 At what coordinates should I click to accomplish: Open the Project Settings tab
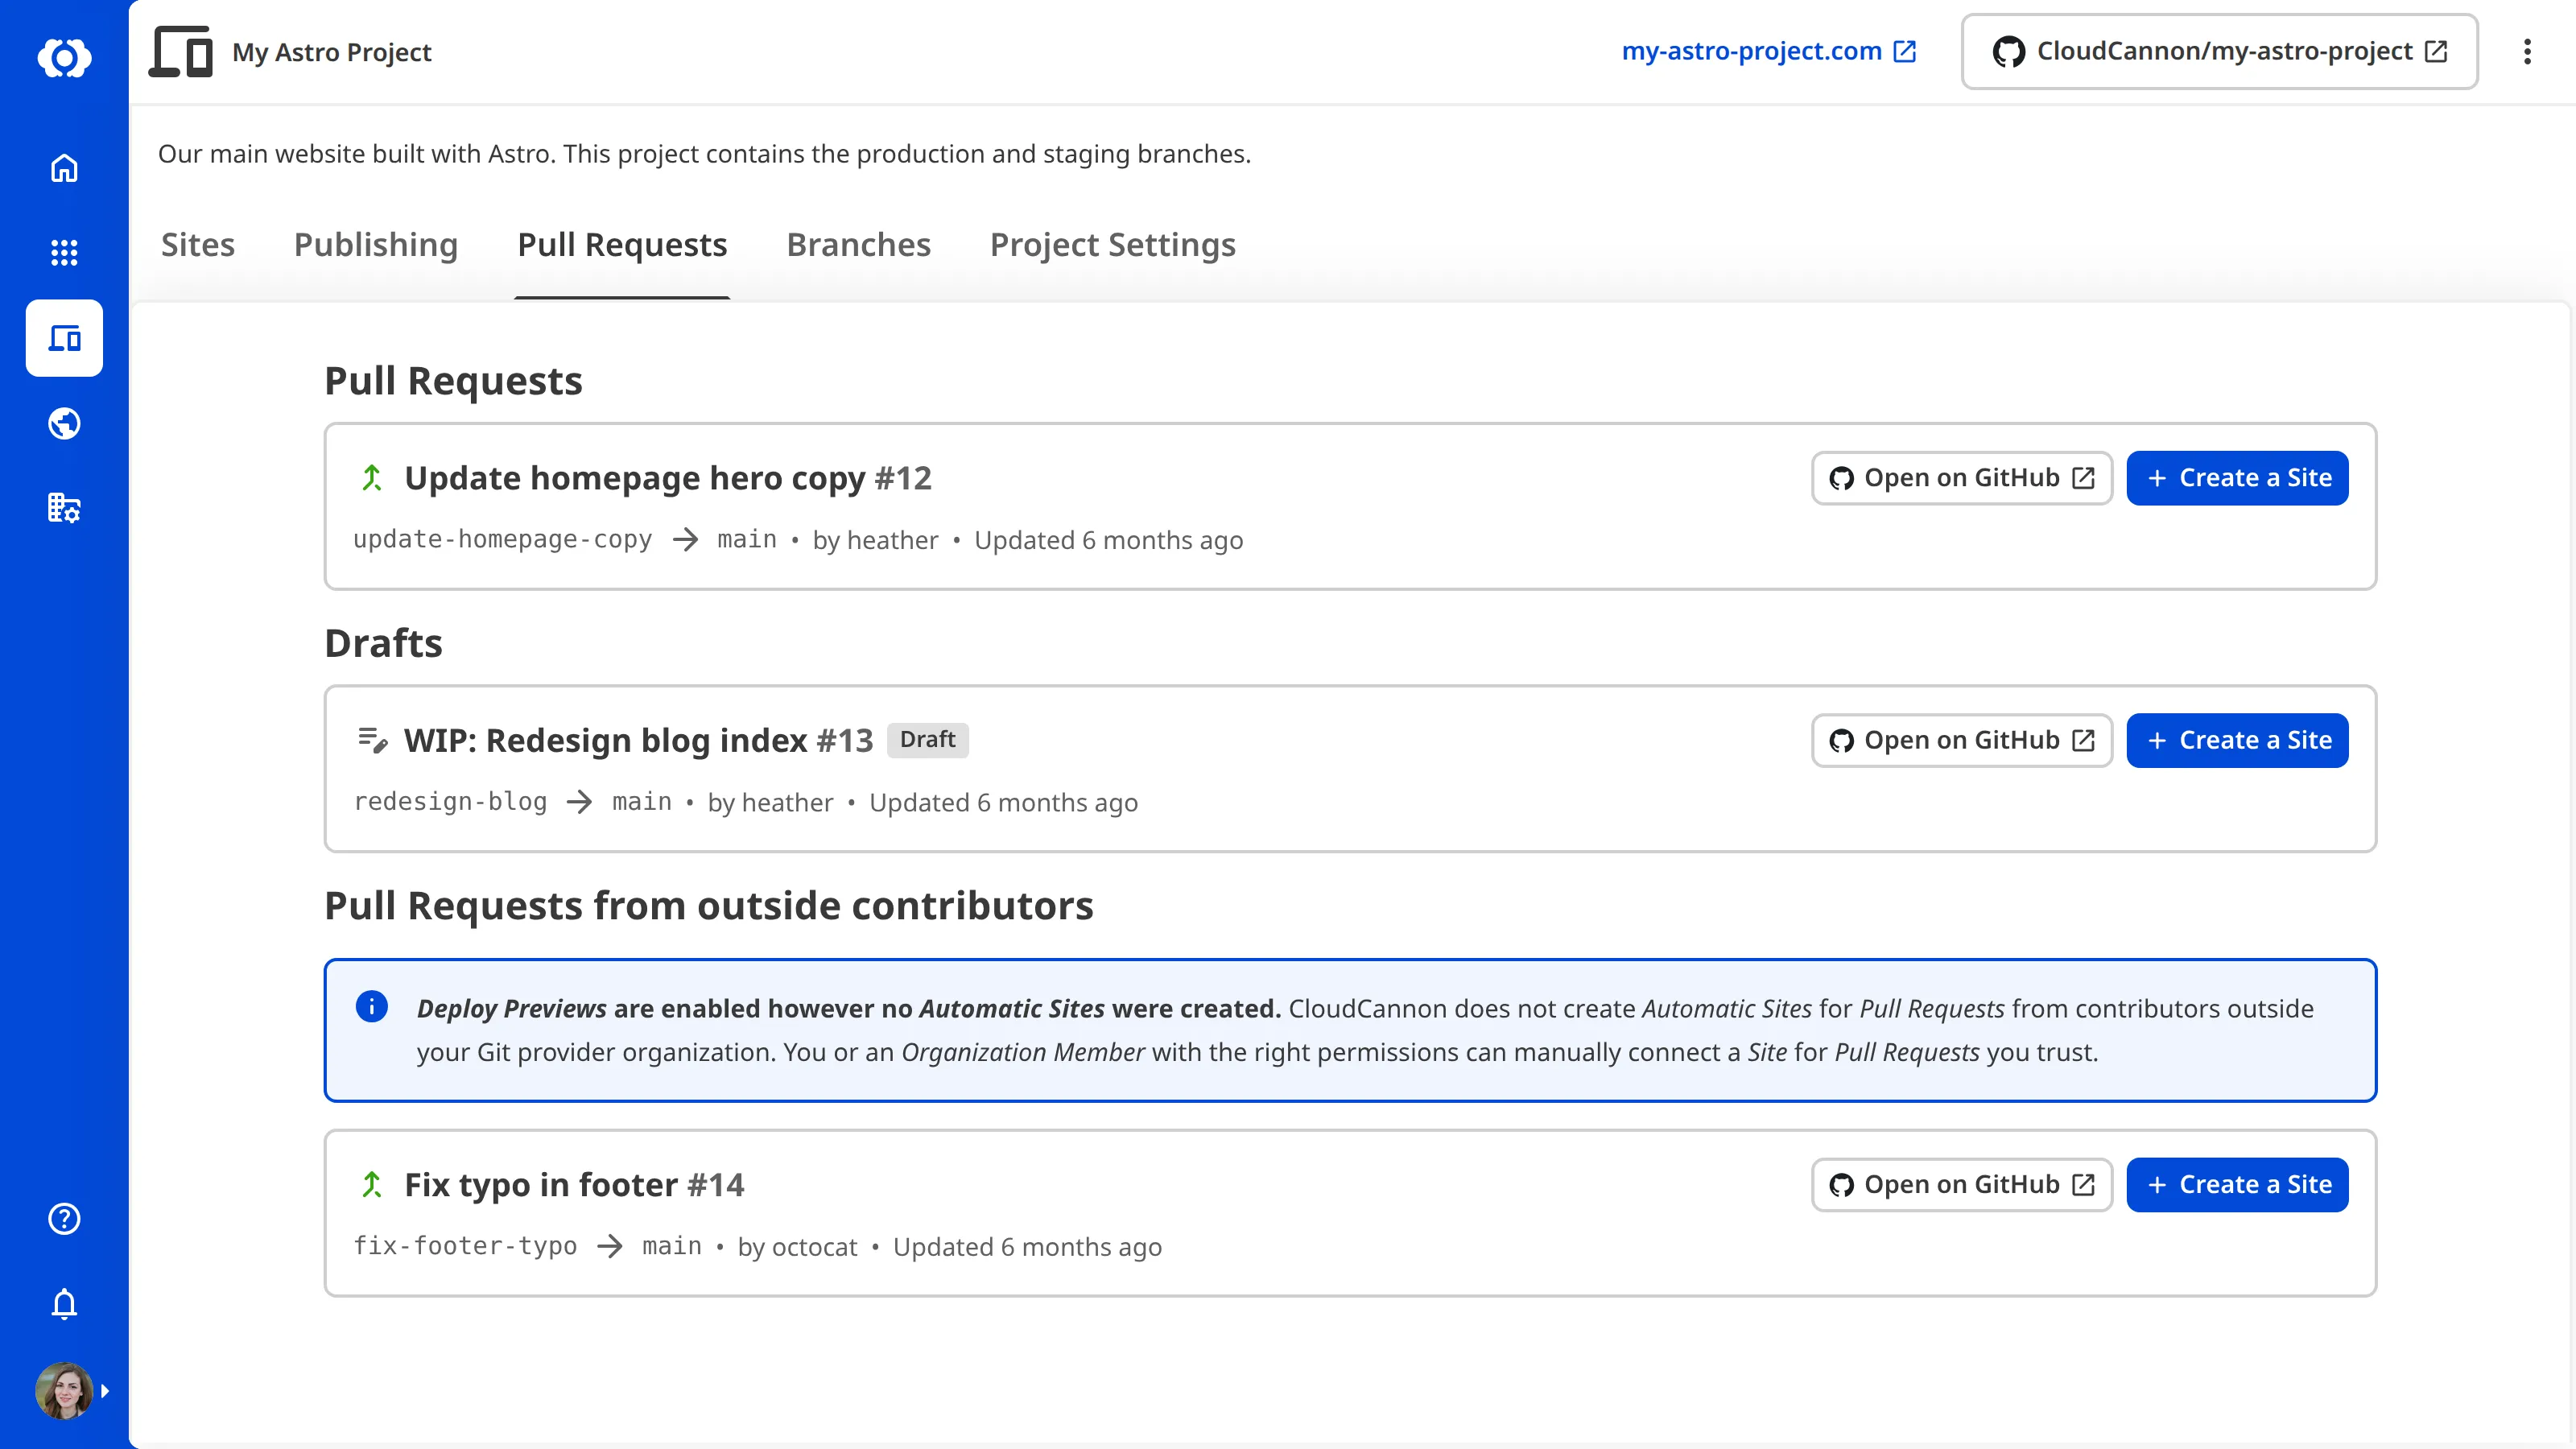pyautogui.click(x=1113, y=245)
